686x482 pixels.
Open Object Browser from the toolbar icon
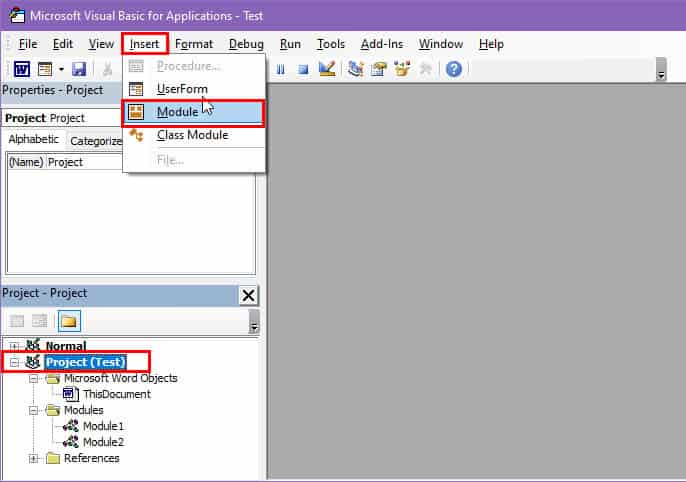point(402,69)
